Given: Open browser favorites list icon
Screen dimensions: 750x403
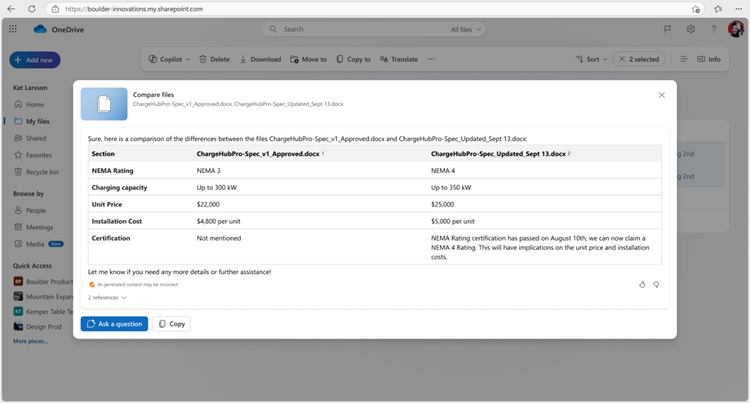Looking at the screenshot, I should (x=718, y=9).
